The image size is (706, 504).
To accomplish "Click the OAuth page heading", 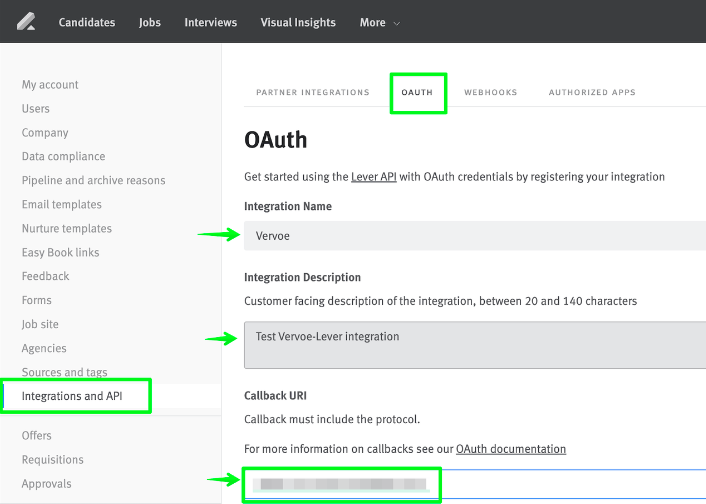I will pos(276,140).
